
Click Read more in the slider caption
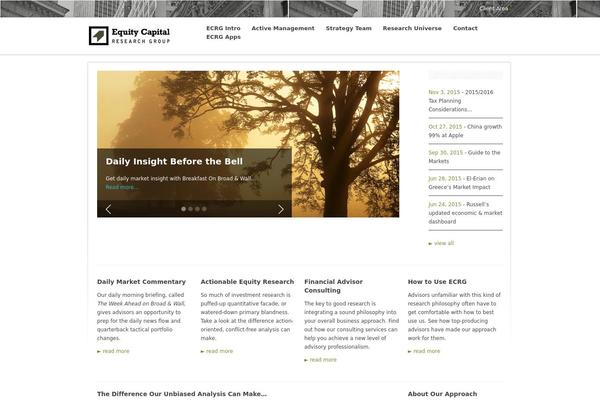[121, 187]
